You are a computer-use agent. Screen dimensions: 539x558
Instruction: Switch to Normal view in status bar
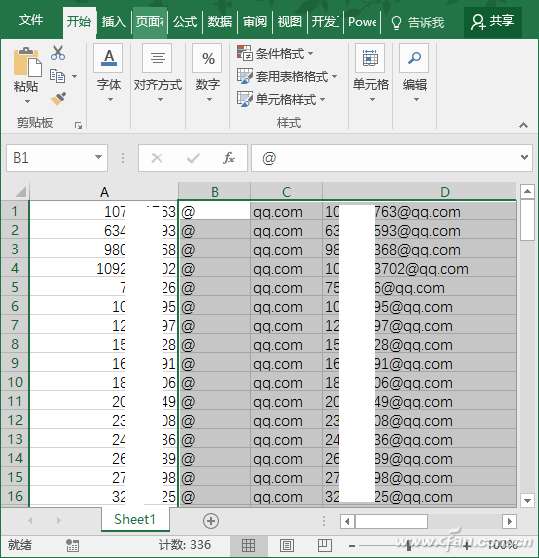point(248,545)
